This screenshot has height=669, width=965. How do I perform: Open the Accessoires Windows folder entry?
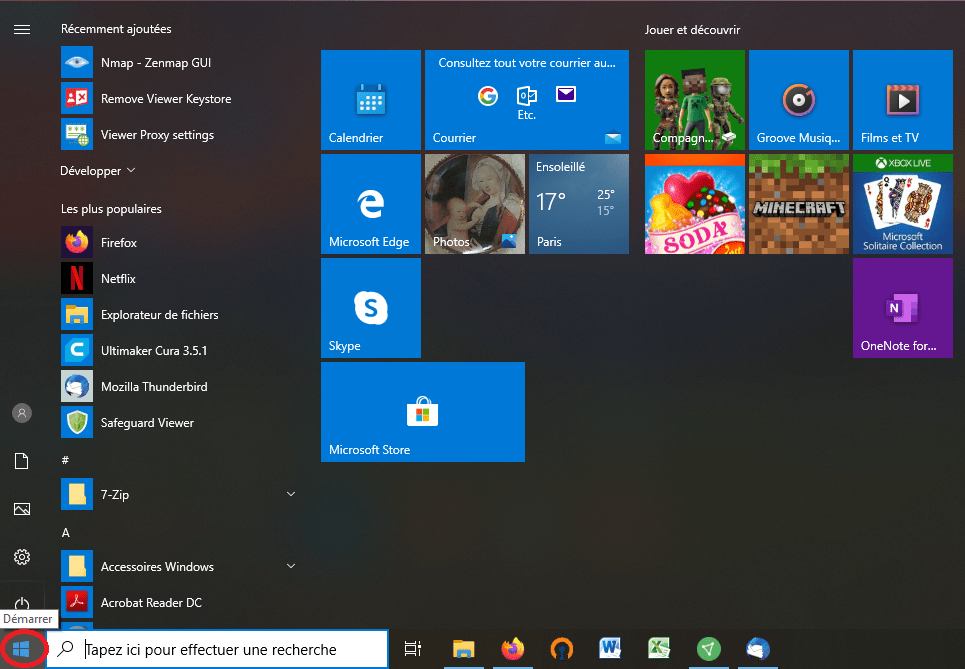coord(178,567)
